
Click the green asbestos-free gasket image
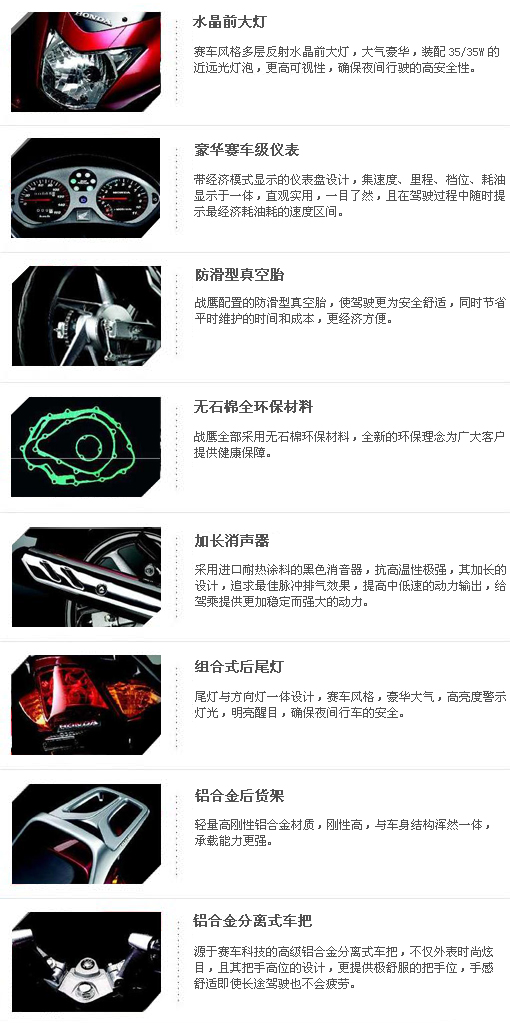pos(86,447)
